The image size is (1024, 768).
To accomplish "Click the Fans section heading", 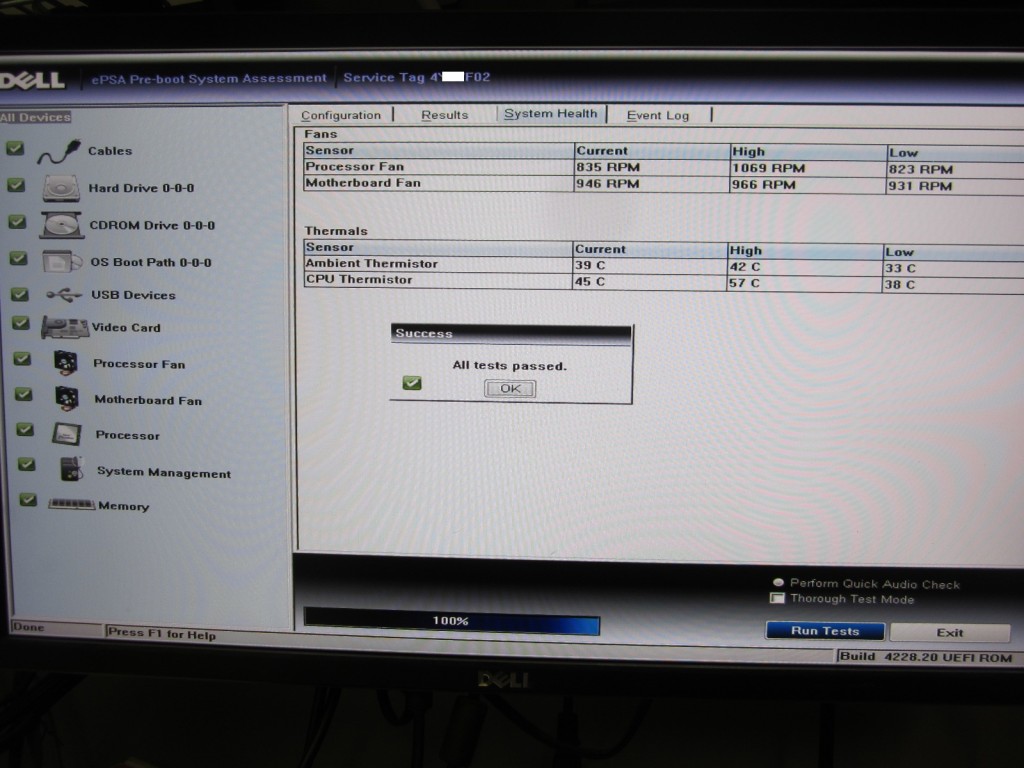I will click(321, 134).
